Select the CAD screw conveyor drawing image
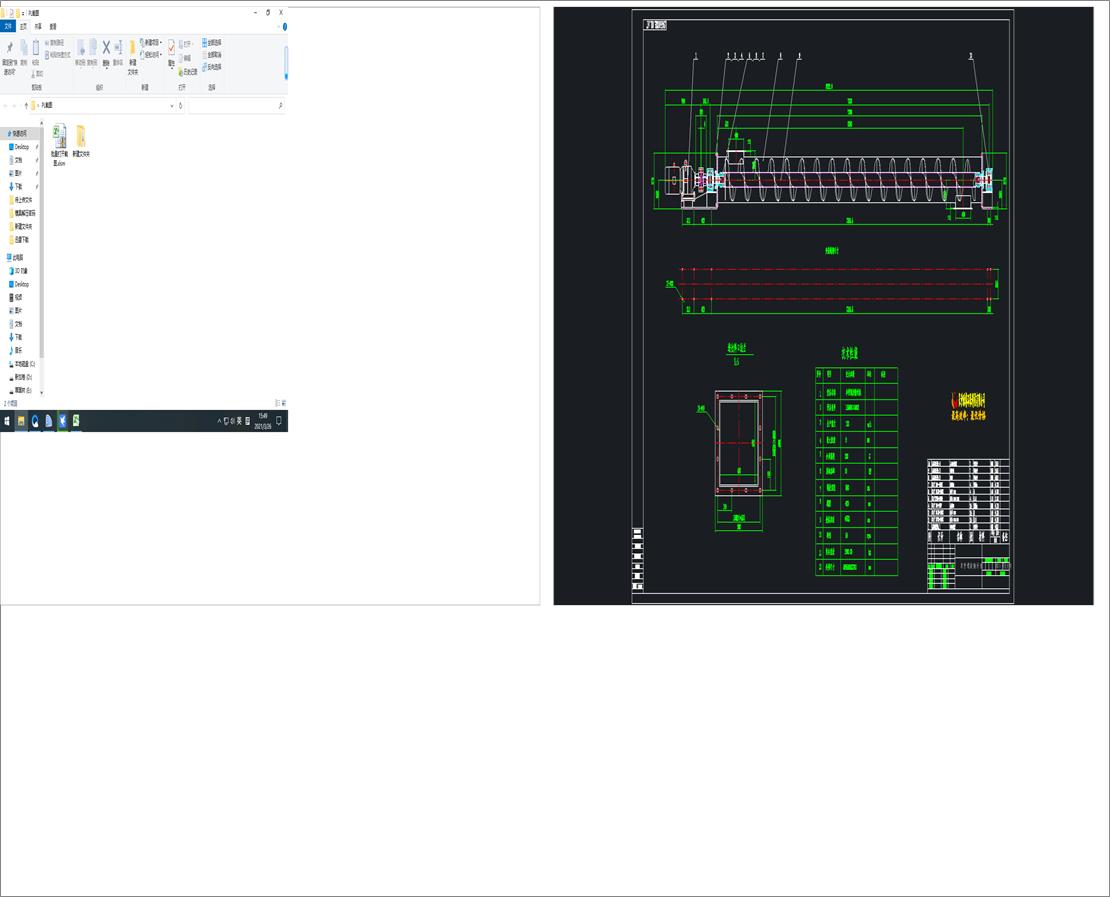The height and width of the screenshot is (897, 1110). 823,306
